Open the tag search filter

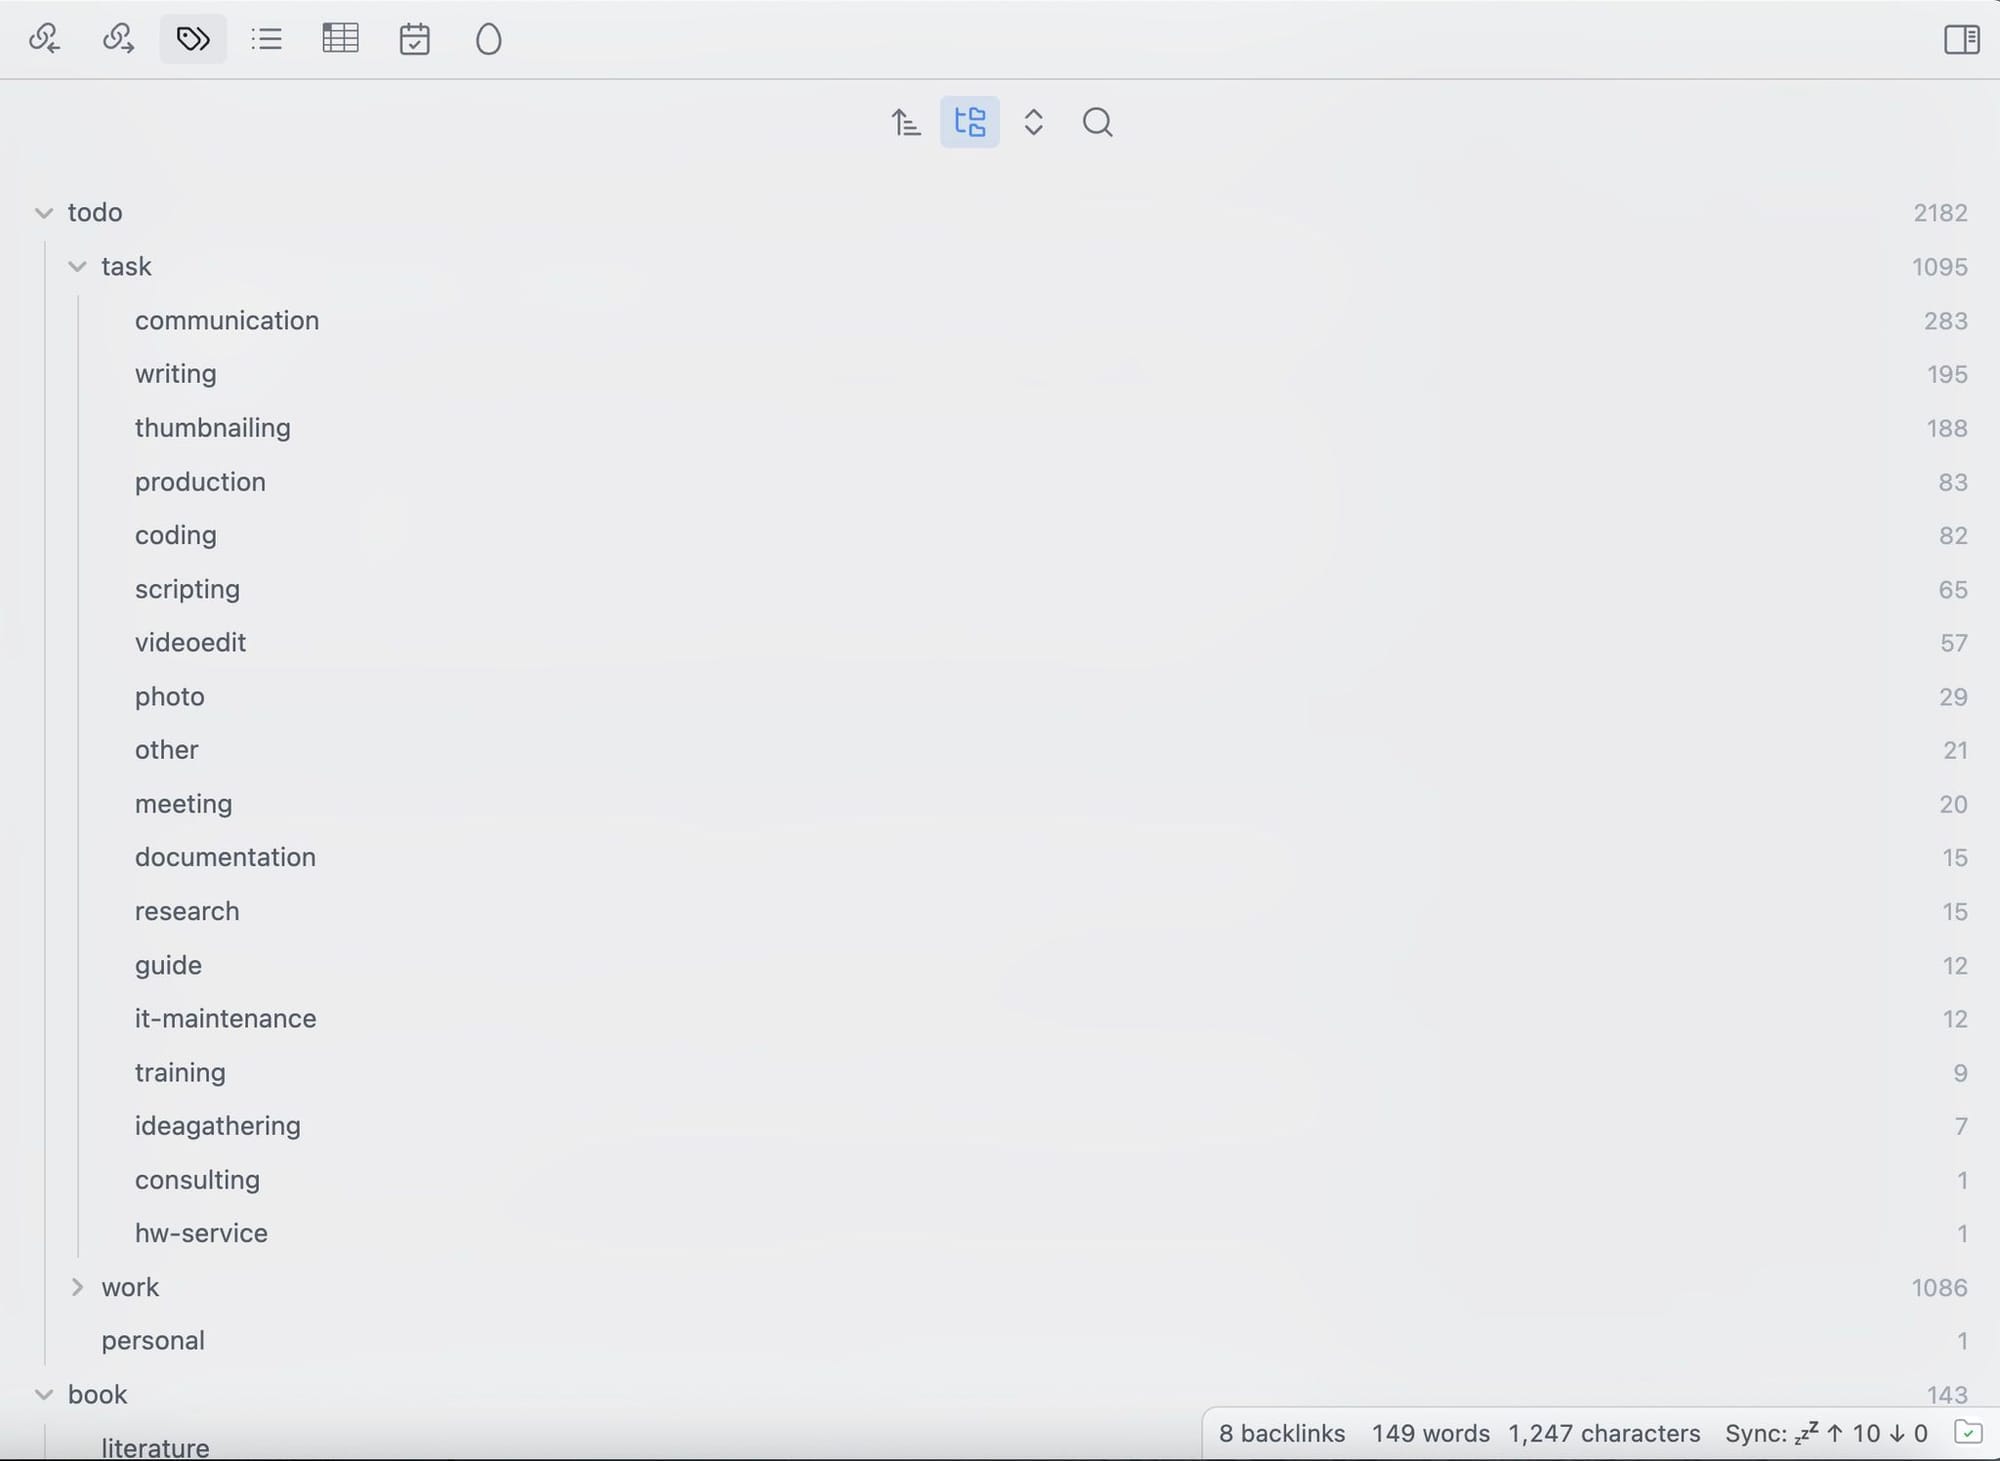[x=1098, y=122]
